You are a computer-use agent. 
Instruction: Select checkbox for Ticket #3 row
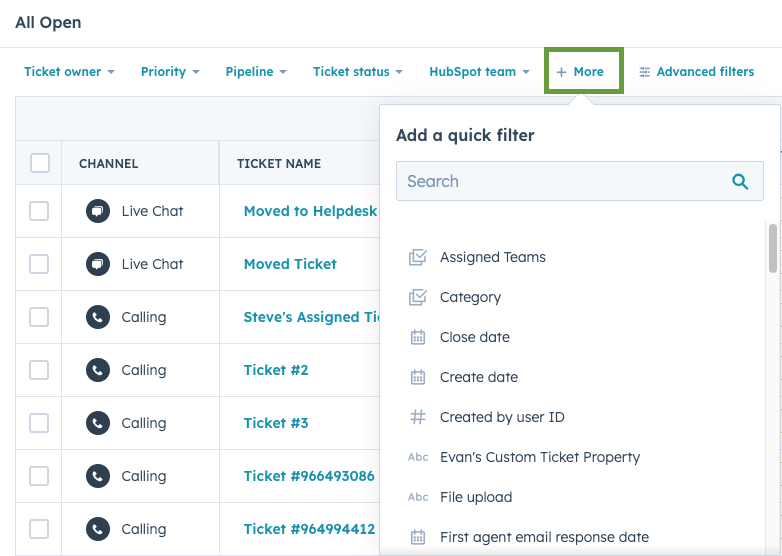39,423
